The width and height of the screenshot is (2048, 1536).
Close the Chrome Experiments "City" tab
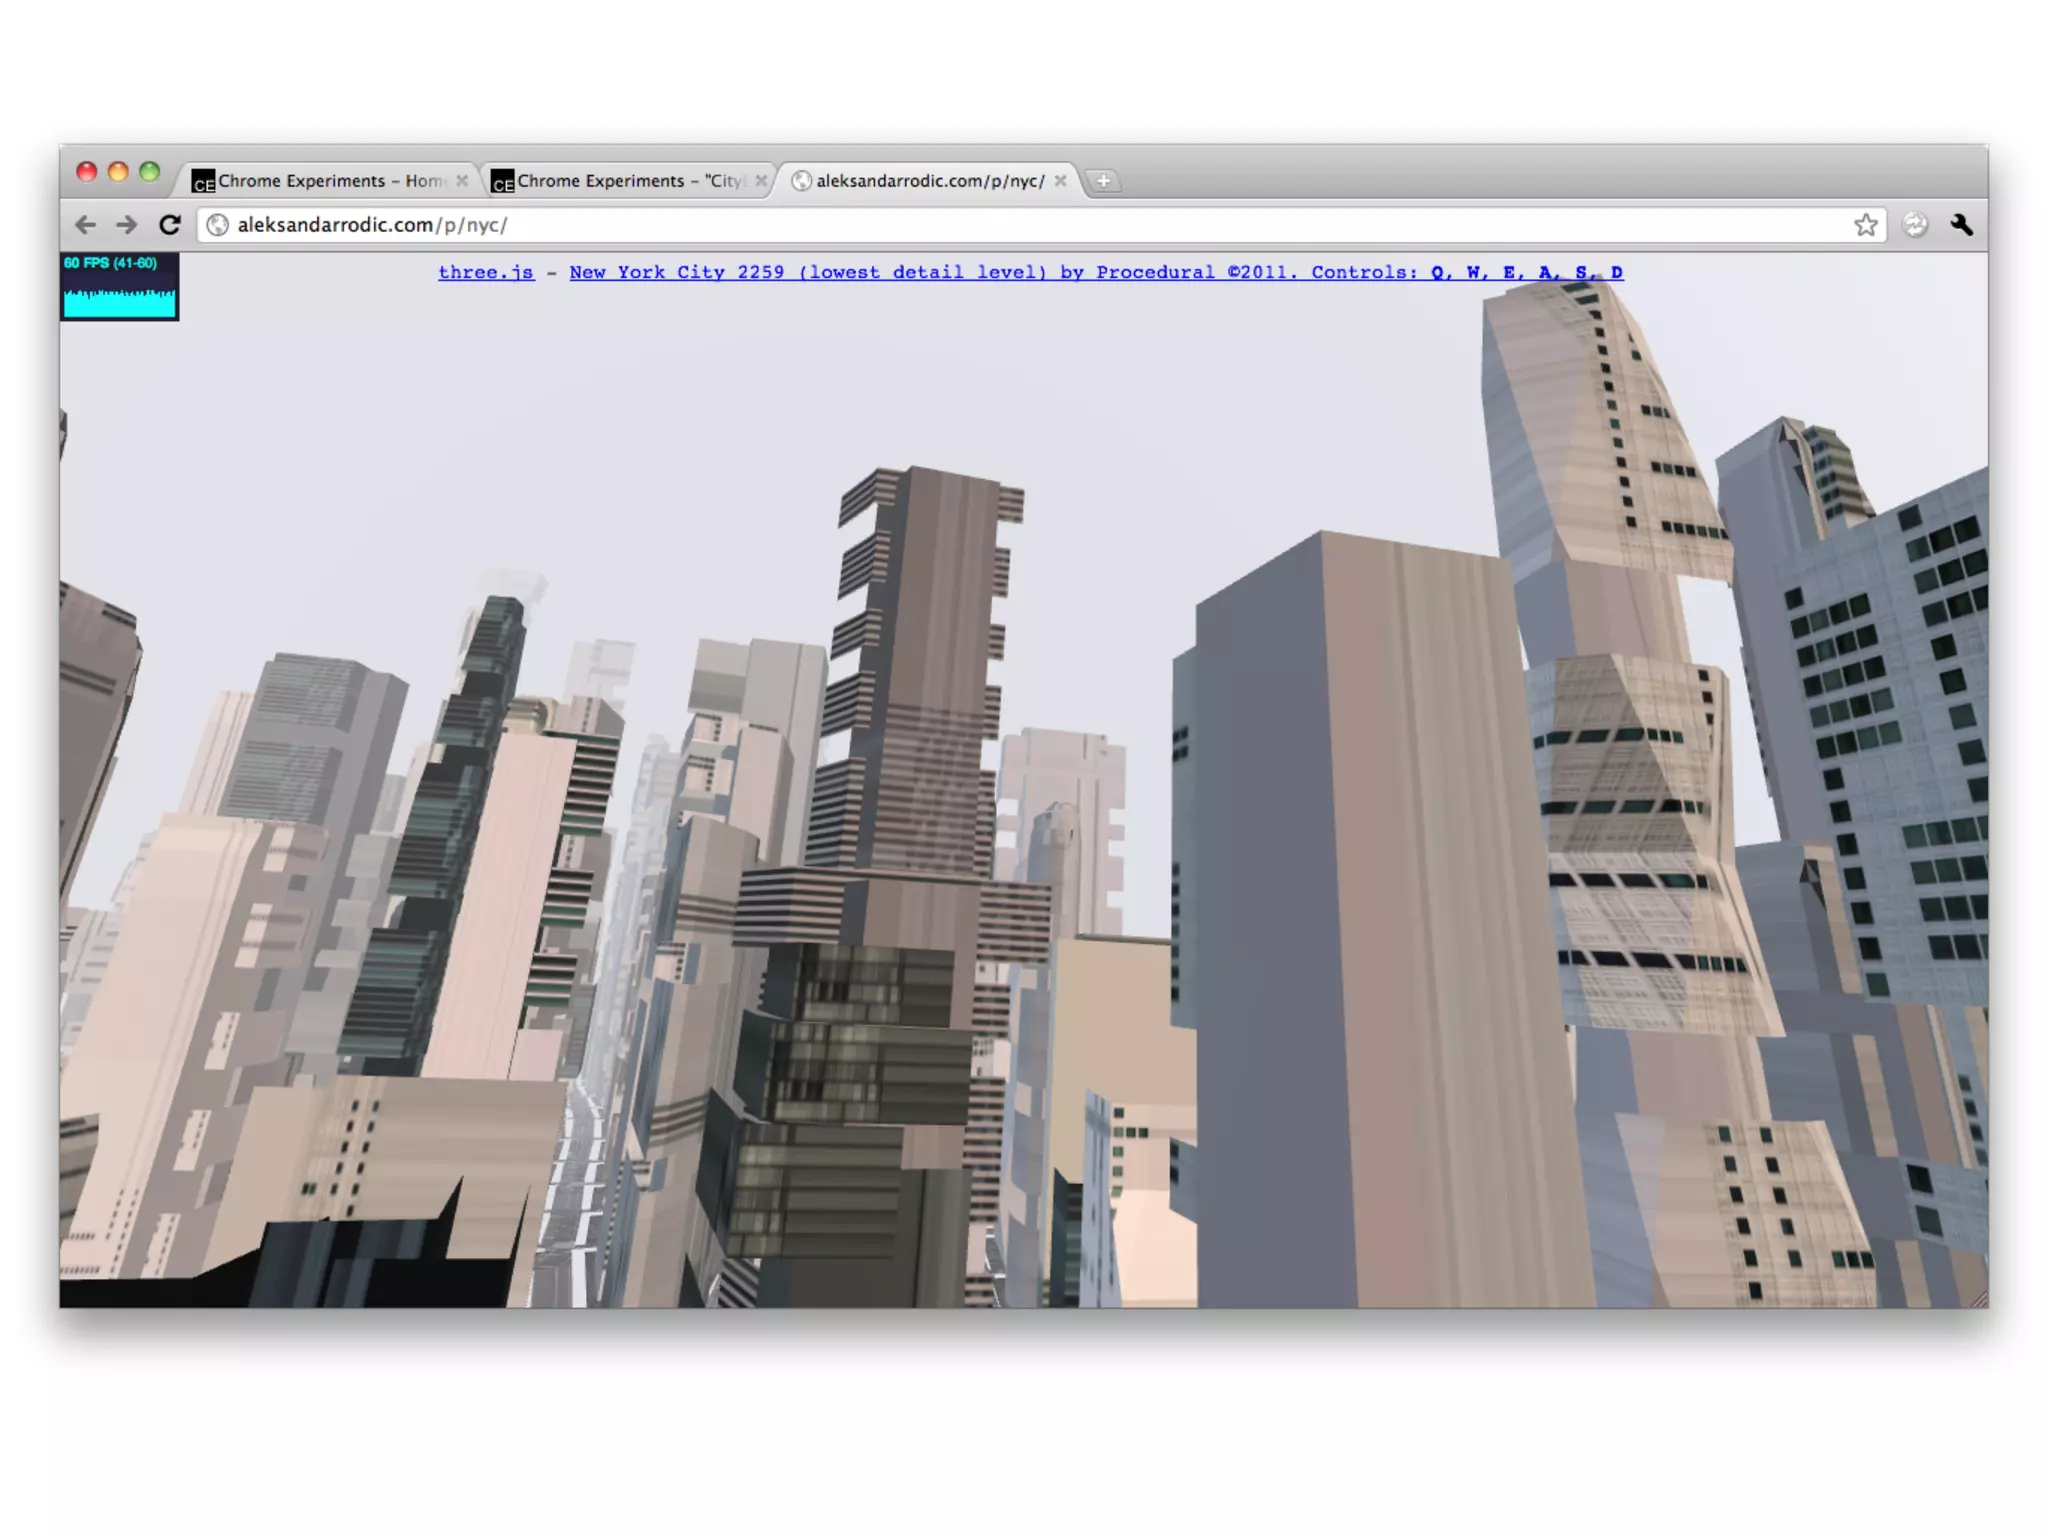pyautogui.click(x=761, y=181)
